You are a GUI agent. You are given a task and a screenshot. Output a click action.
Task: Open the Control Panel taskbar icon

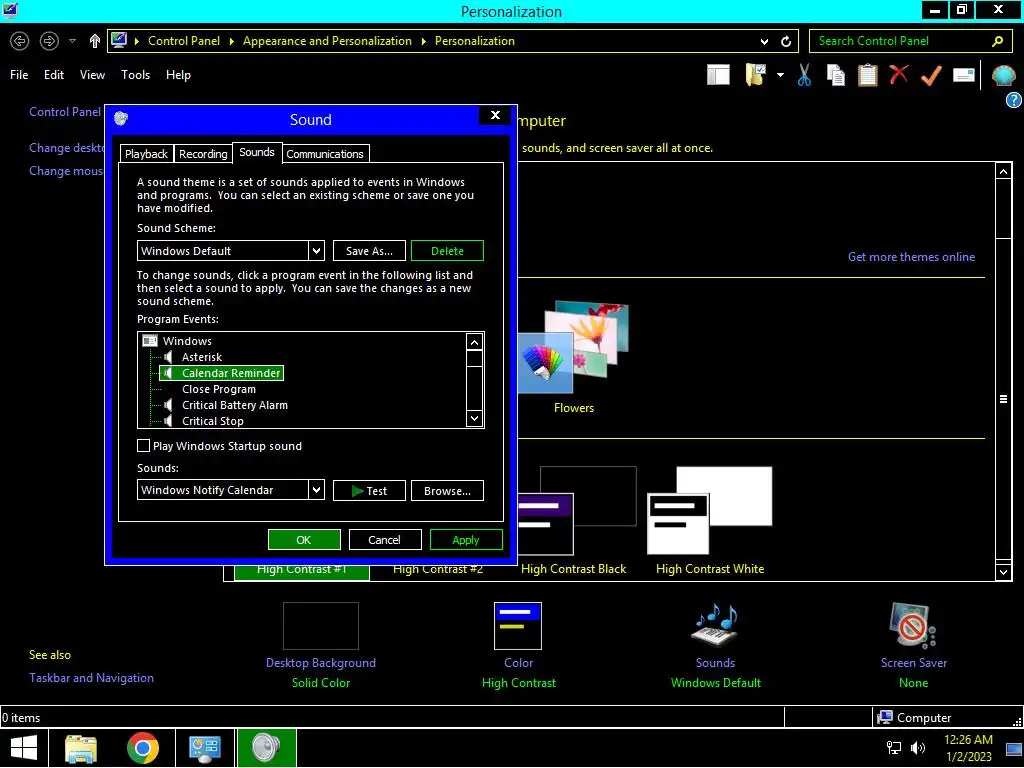pos(205,748)
